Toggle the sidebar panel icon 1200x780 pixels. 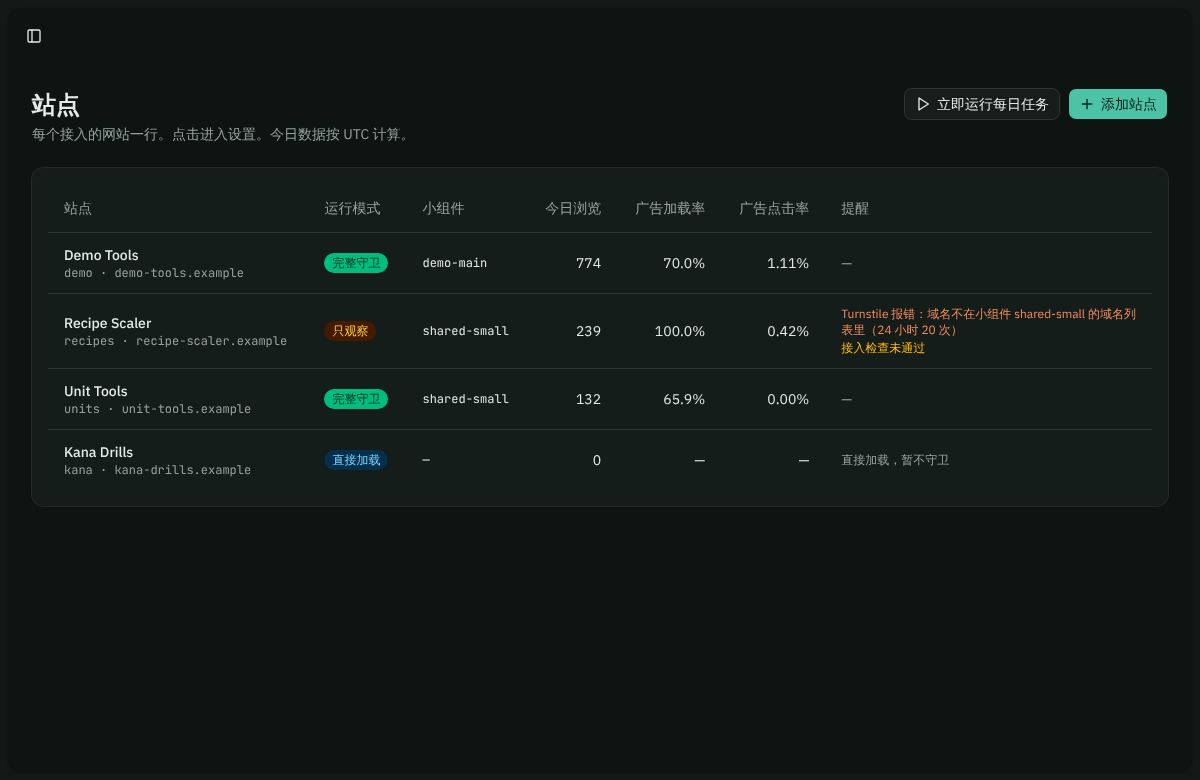pos(34,36)
